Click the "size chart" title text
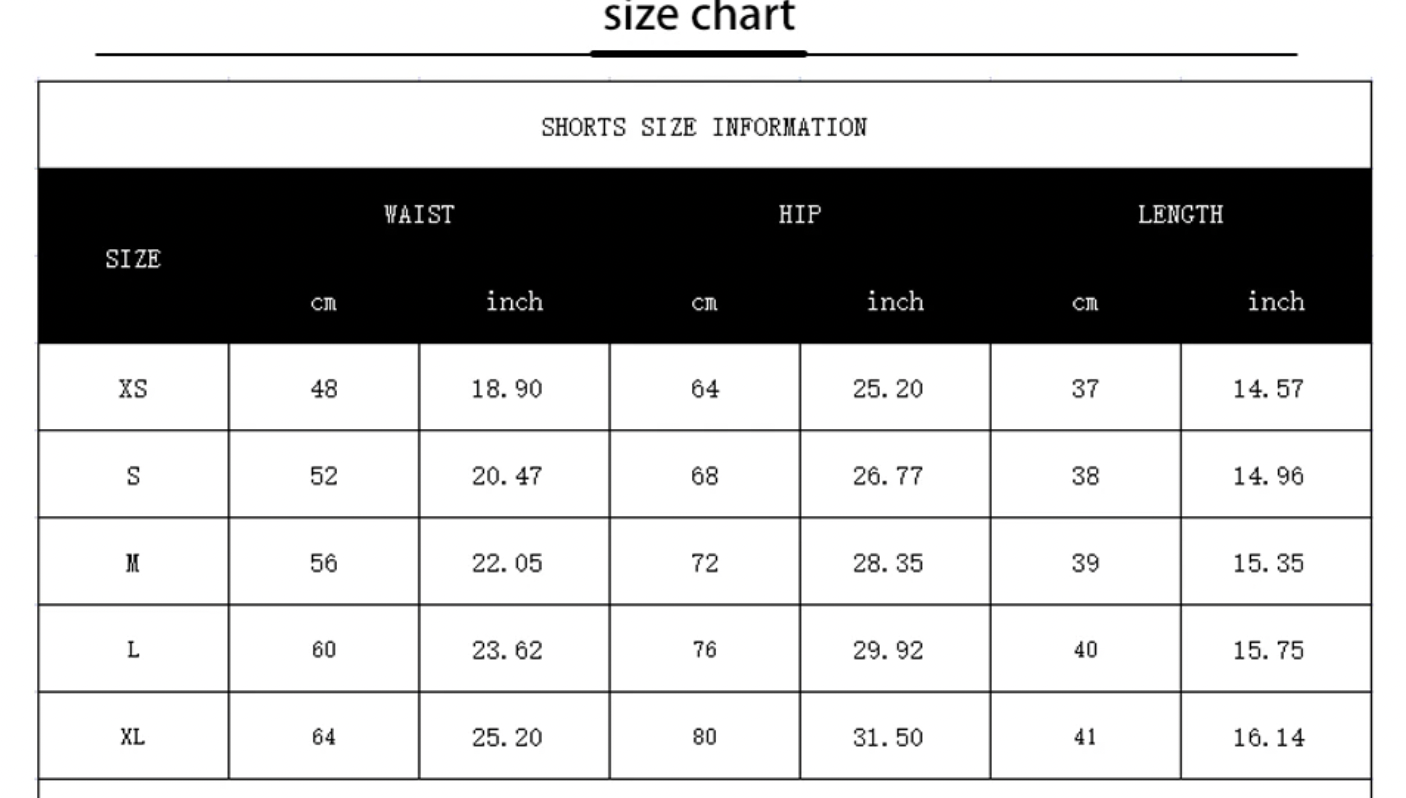The height and width of the screenshot is (798, 1406). (700, 17)
